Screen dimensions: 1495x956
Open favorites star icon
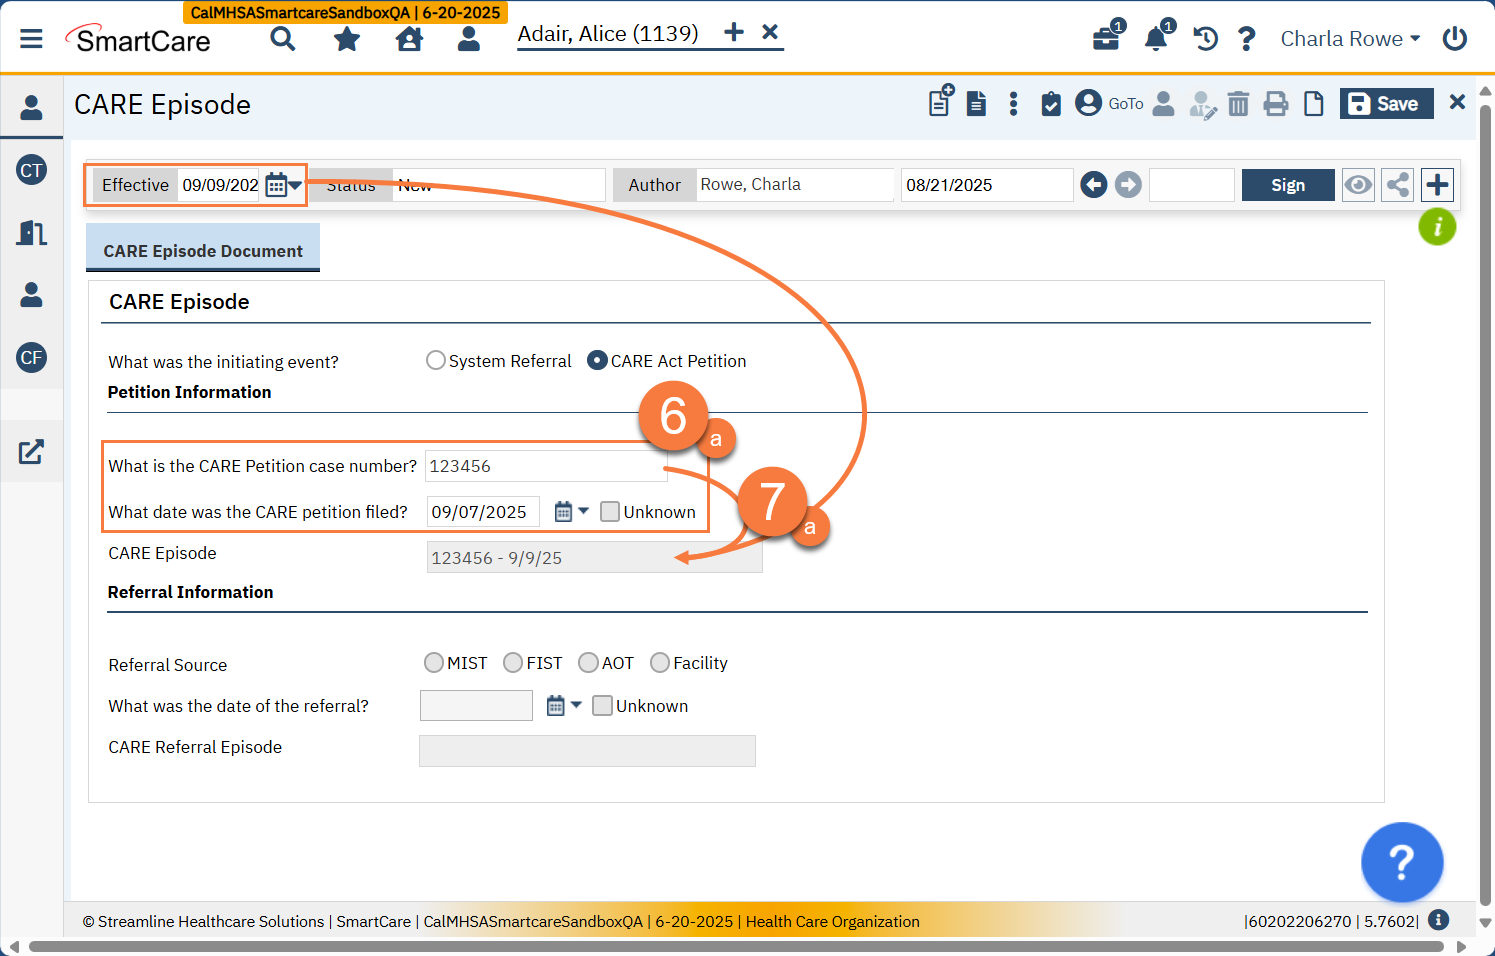[x=347, y=39]
